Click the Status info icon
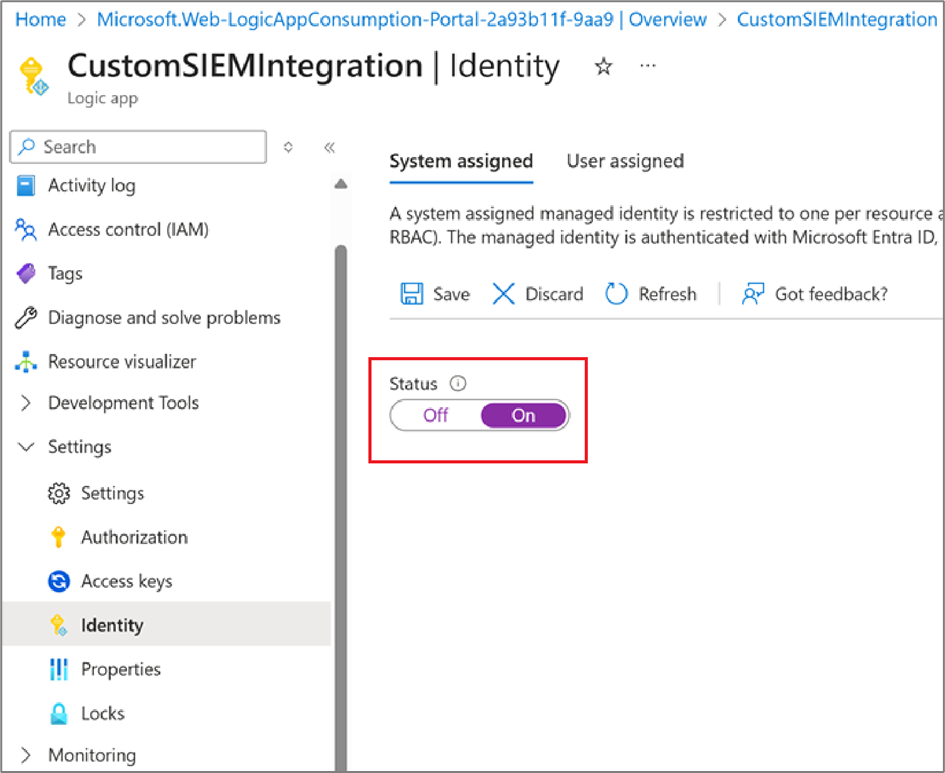945x773 pixels. point(458,384)
